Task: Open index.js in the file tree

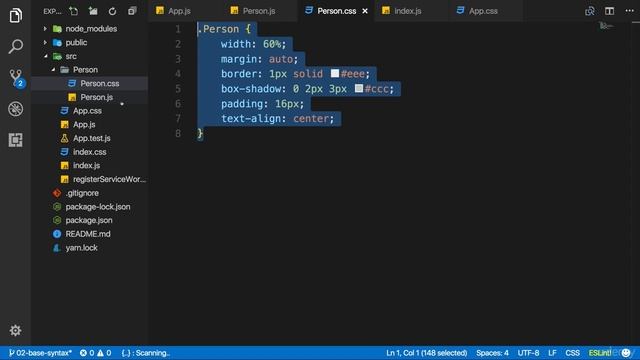Action: (90, 165)
